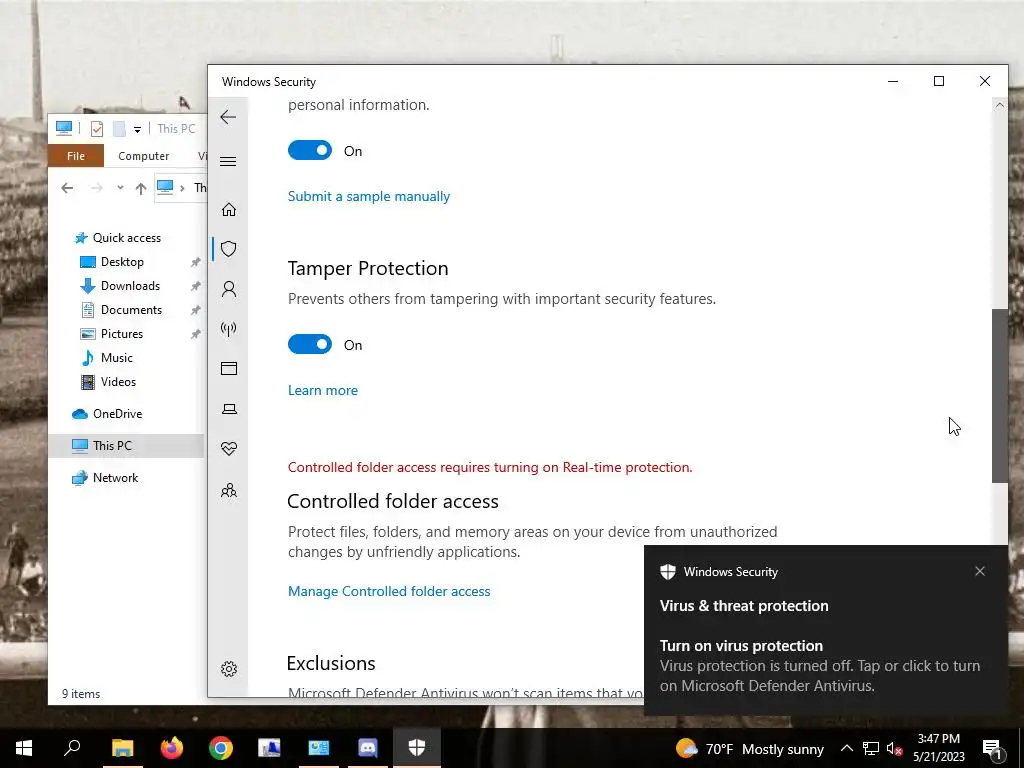Dismiss the Windows Security notification
The width and height of the screenshot is (1024, 768).
point(980,571)
